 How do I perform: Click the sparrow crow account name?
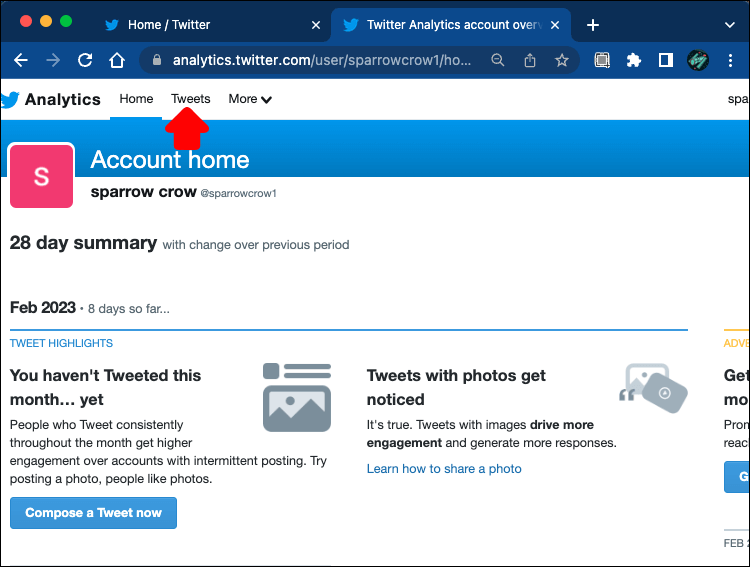[x=143, y=192]
